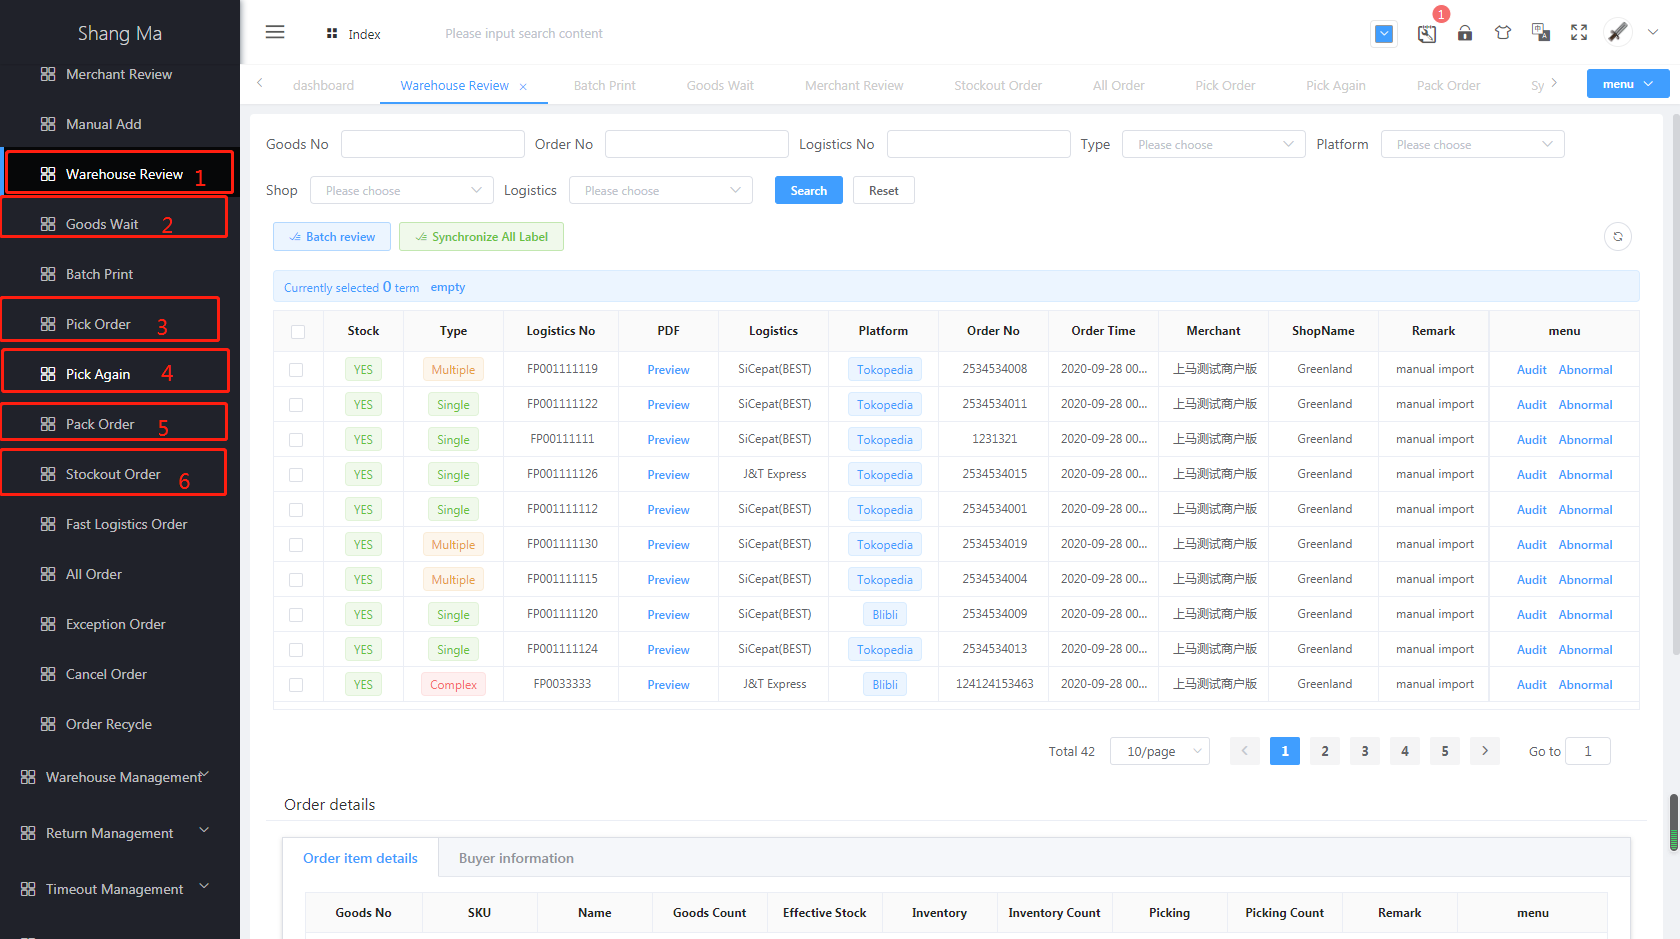Click the Order Recycle sidebar icon
This screenshot has height=939, width=1680.
point(48,724)
